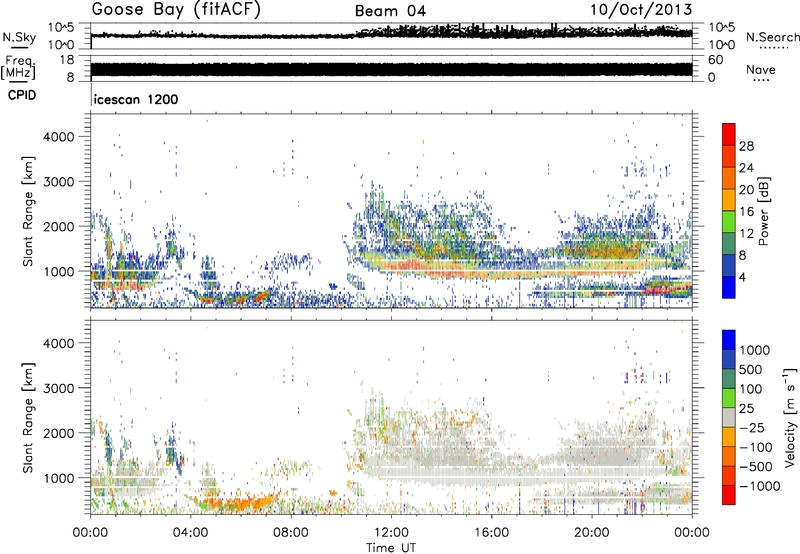Click inside the power range-time plot
The width and height of the screenshot is (800, 554).
(391, 211)
